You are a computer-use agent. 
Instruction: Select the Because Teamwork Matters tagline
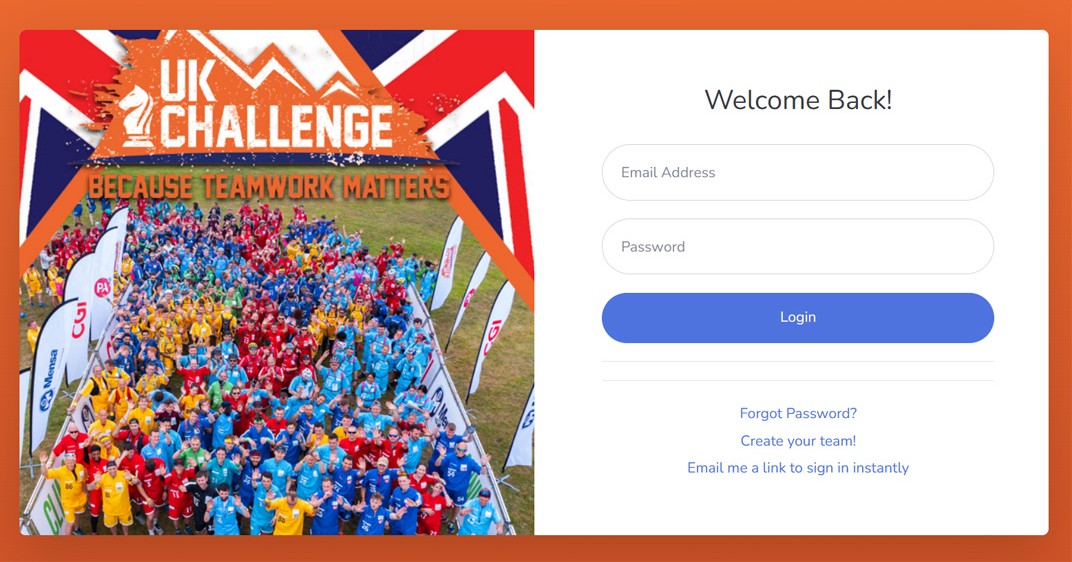269,187
